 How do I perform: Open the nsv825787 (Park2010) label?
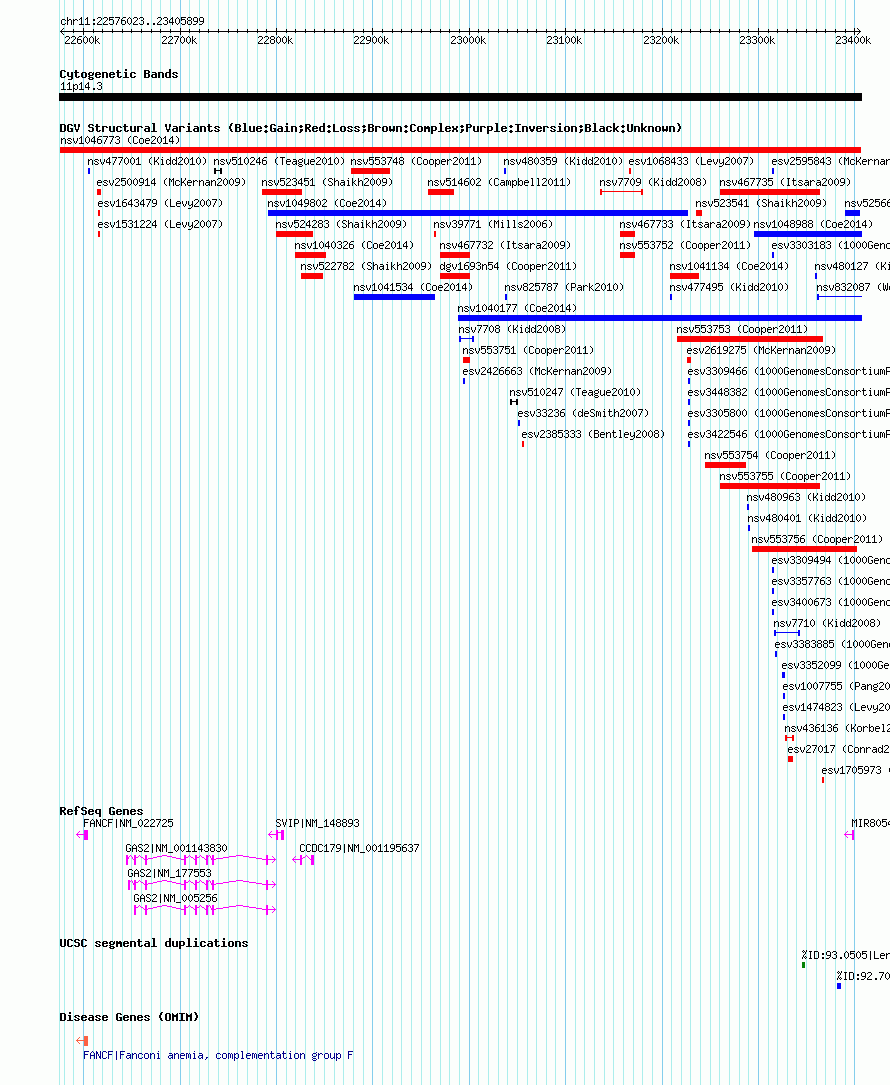[x=563, y=287]
